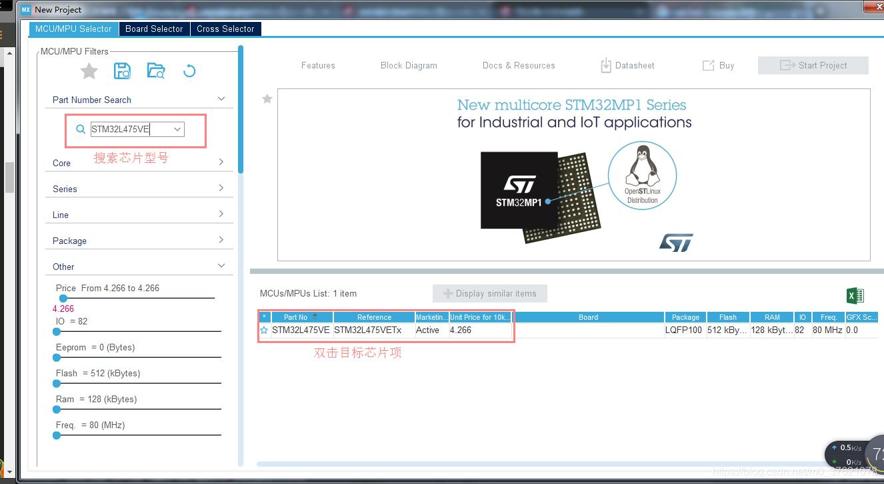Sort by the Marketing status column header
The image size is (884, 484).
(431, 317)
